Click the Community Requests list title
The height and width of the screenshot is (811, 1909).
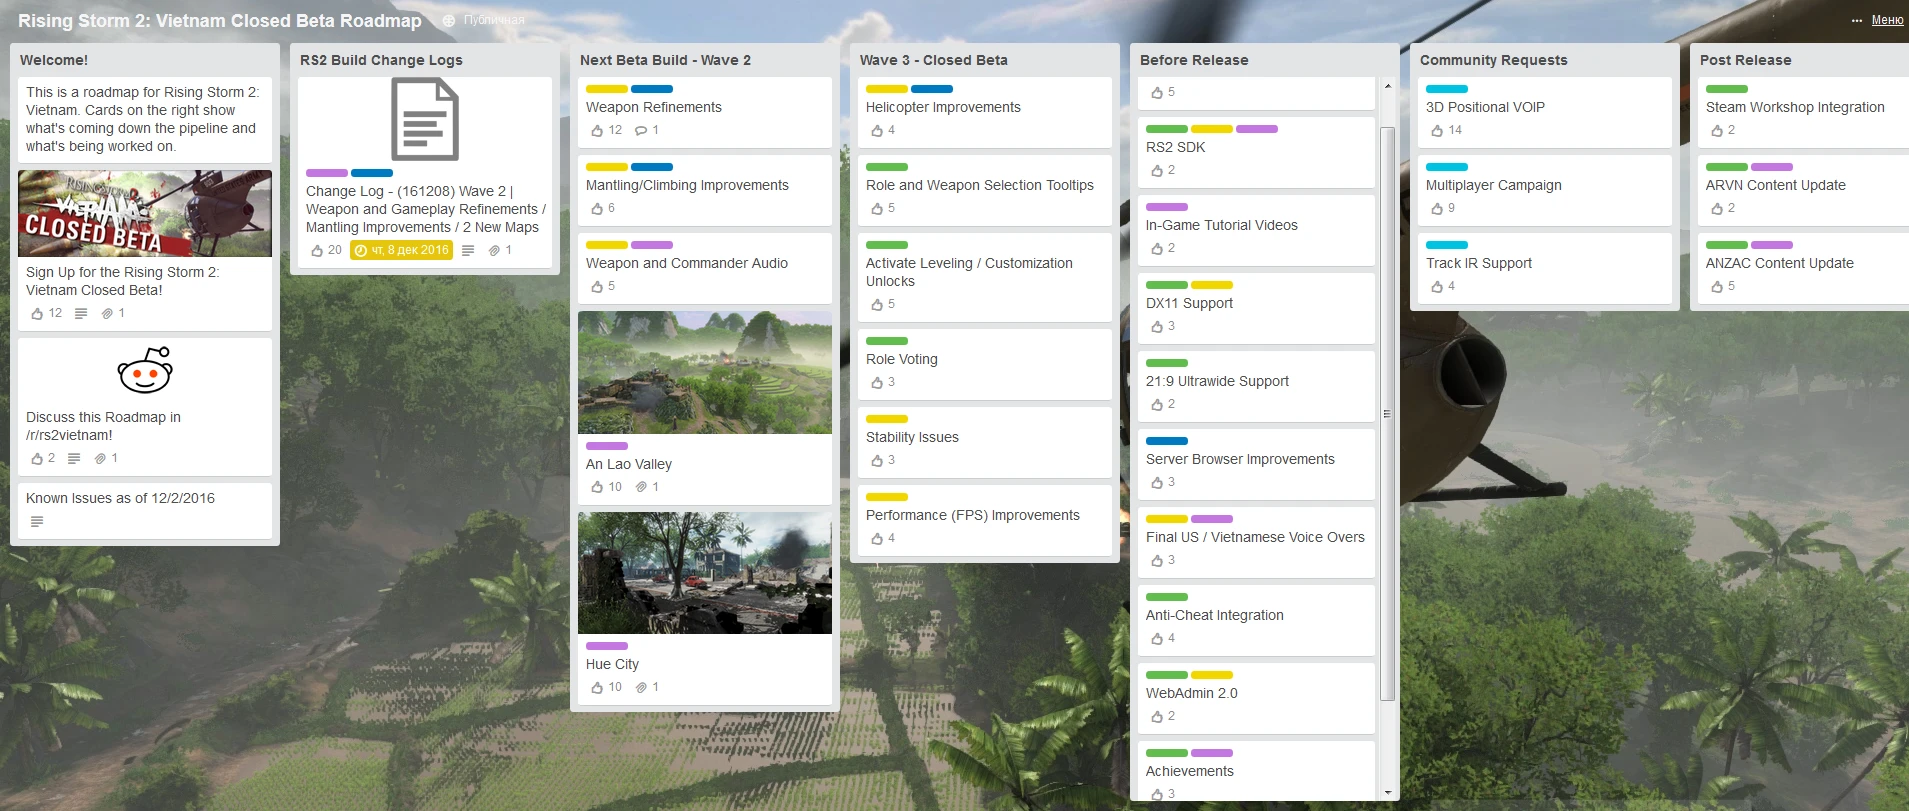coord(1494,60)
